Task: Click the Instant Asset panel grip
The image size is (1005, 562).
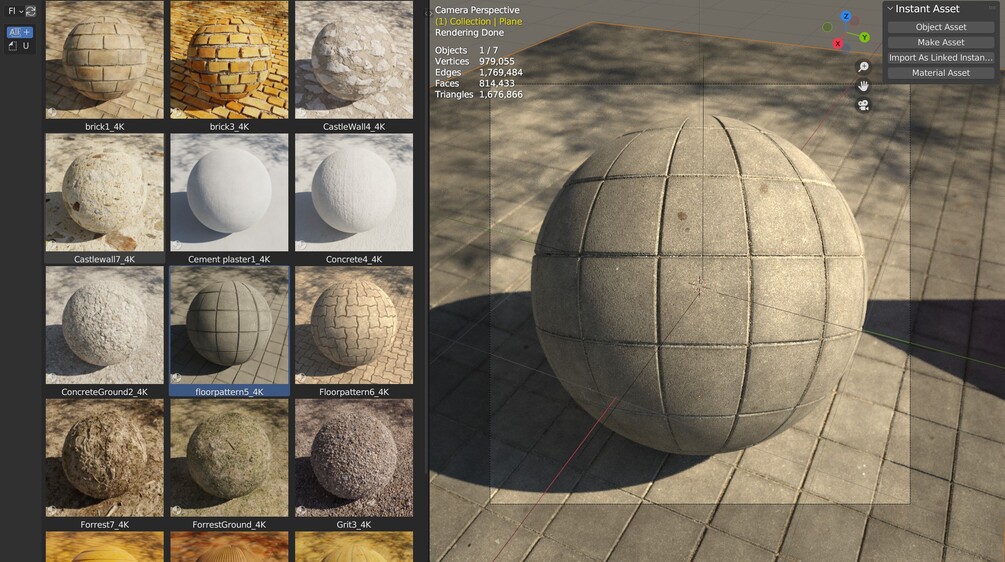Action: (x=992, y=9)
